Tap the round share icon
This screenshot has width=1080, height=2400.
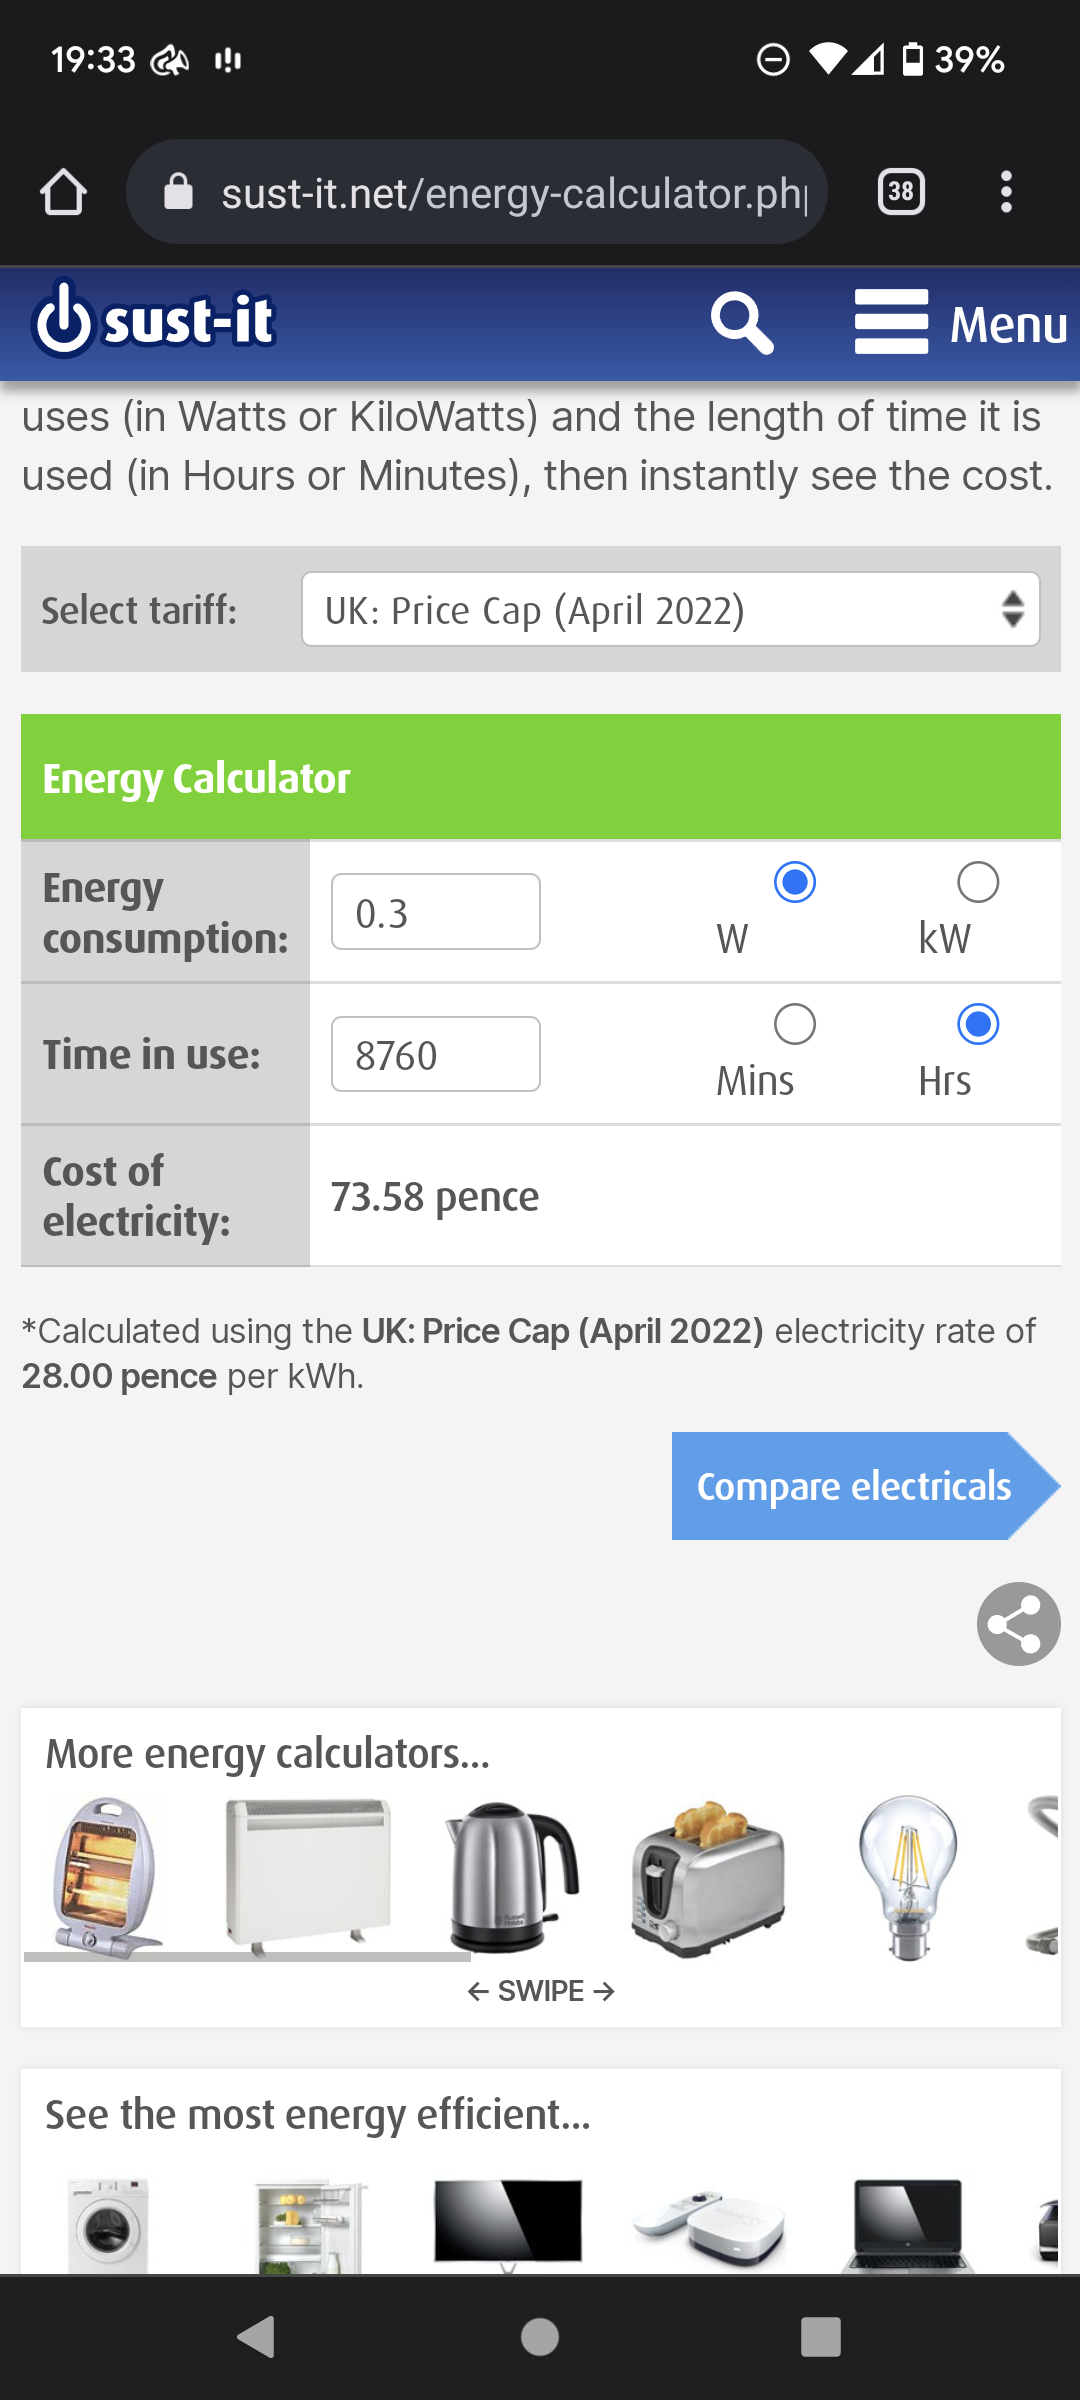click(1018, 1623)
